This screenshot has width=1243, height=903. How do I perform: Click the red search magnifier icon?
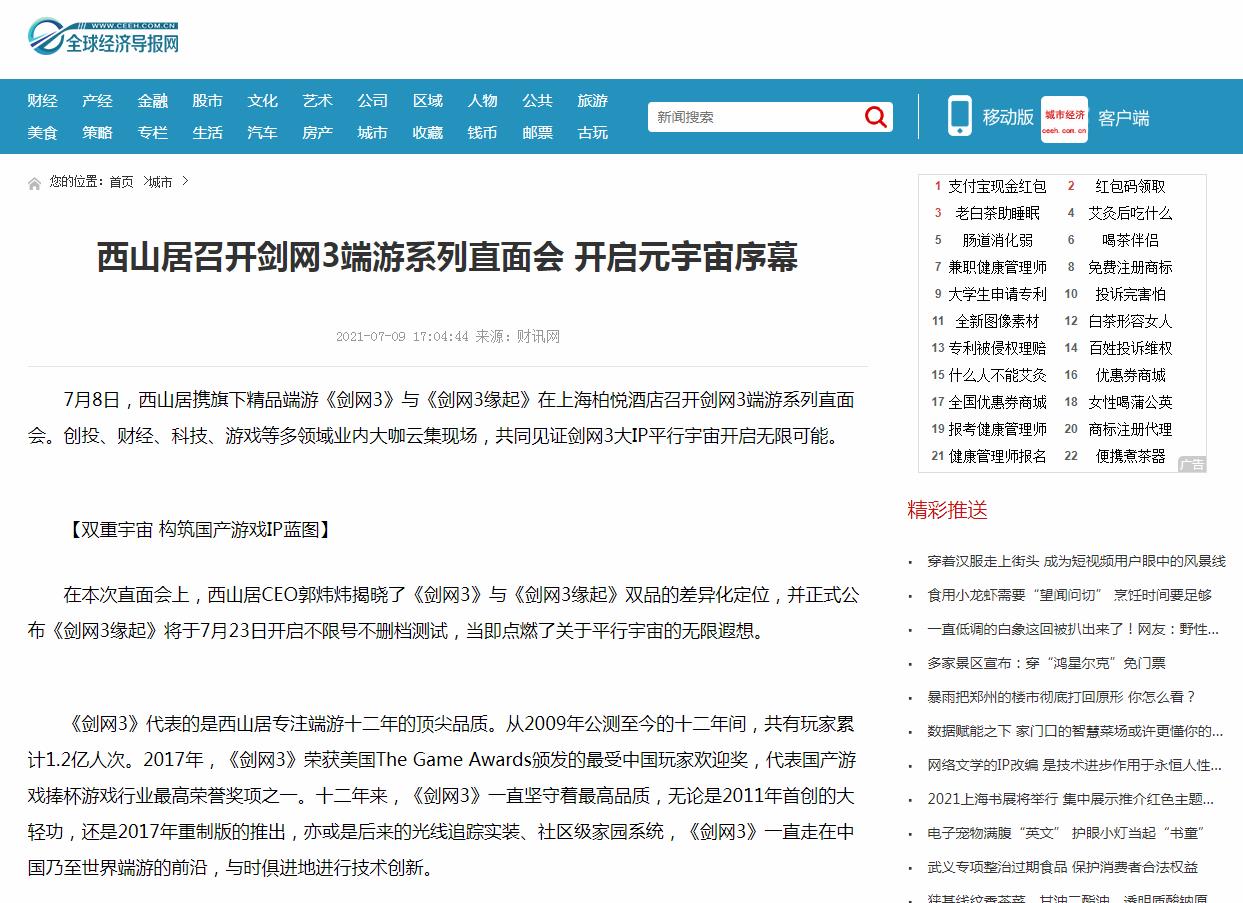[x=876, y=117]
